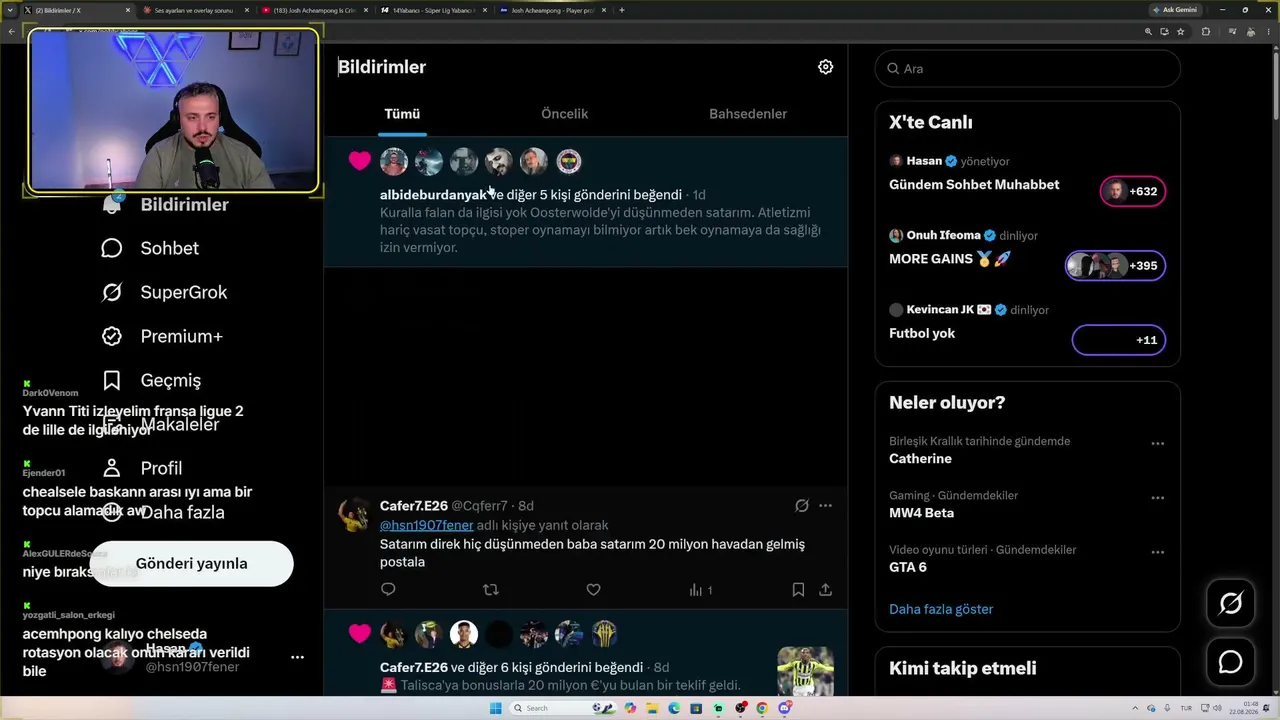Viewport: 1280px width, 720px height.
Task: Click the Daha fazla göster link
Action: [x=941, y=609]
